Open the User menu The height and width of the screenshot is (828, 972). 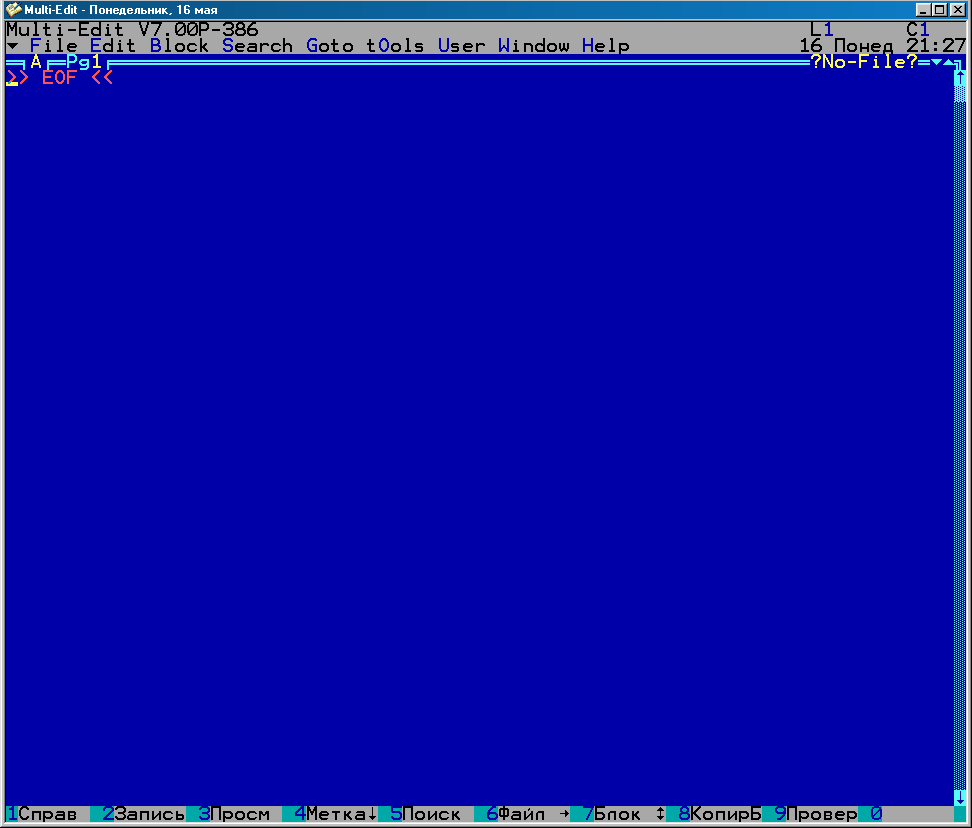pyautogui.click(x=461, y=46)
